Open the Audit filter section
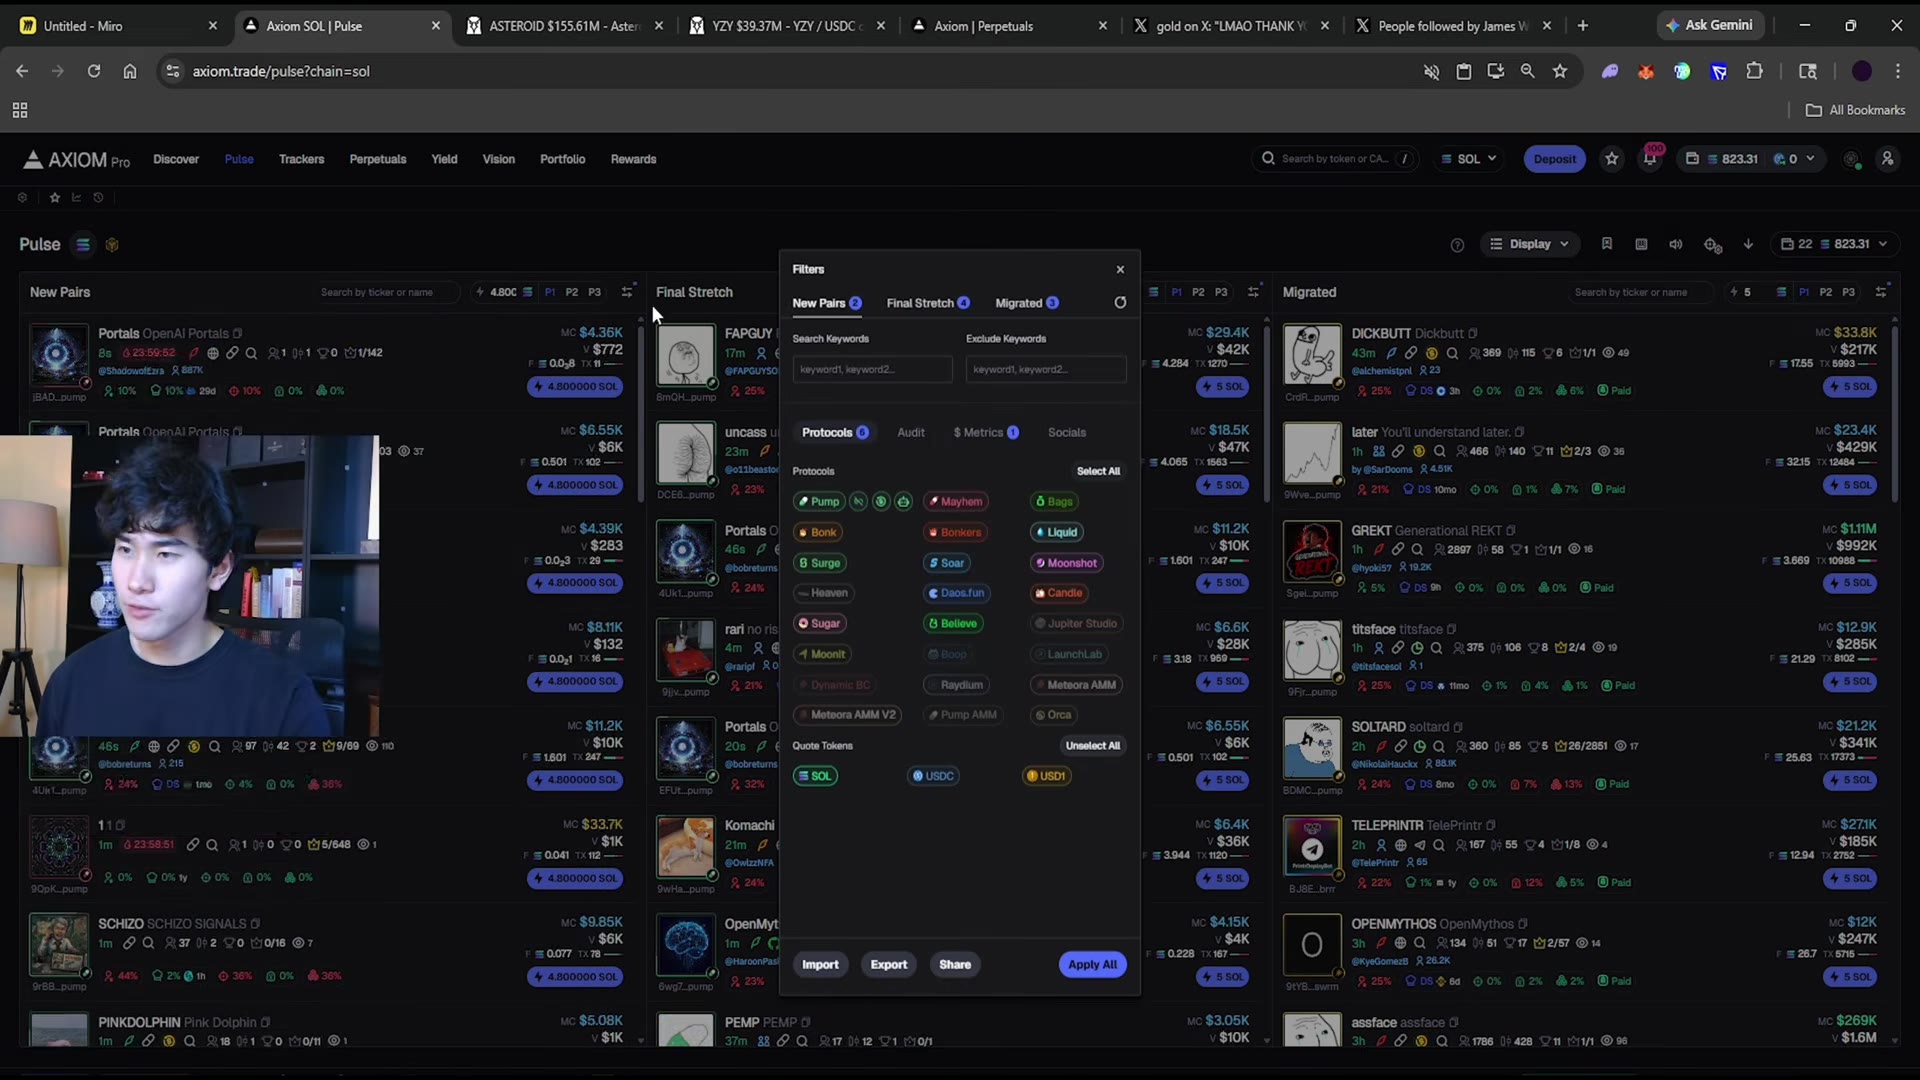 (x=911, y=433)
